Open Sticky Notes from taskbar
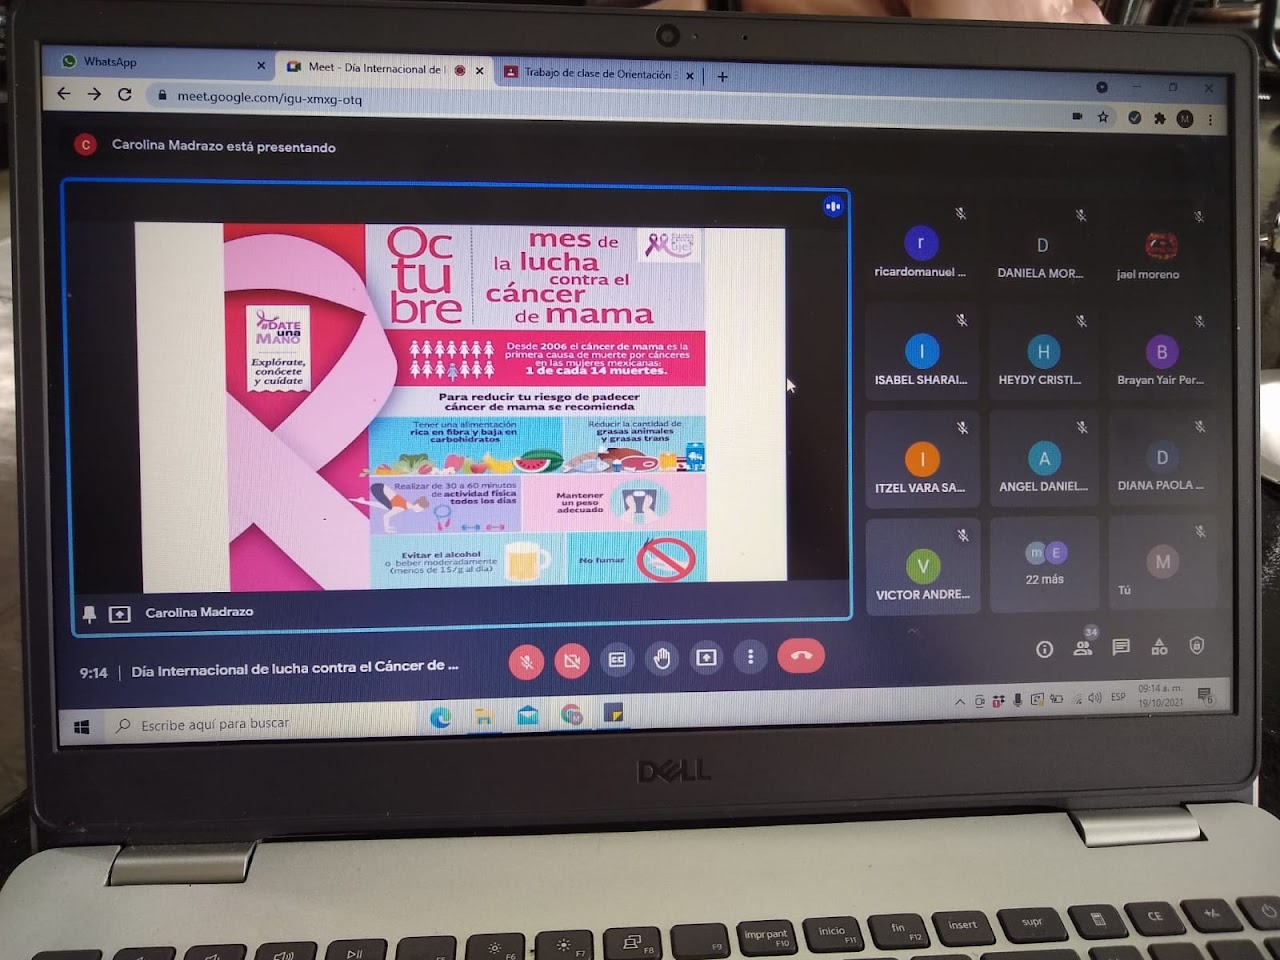This screenshot has width=1280, height=960. tap(614, 713)
